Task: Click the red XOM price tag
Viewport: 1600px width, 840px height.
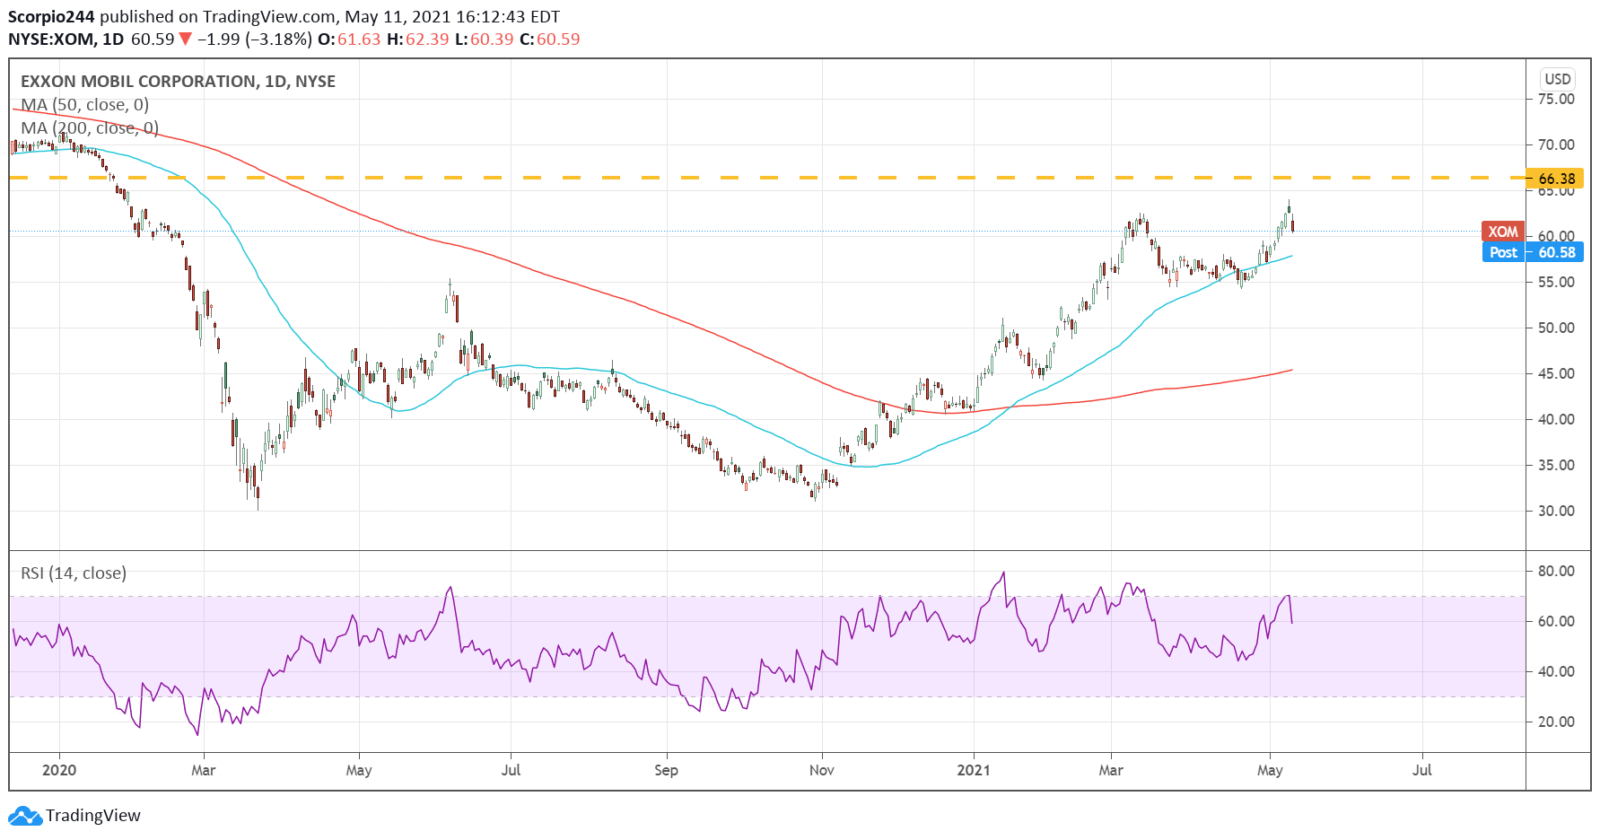Action: [x=1502, y=231]
